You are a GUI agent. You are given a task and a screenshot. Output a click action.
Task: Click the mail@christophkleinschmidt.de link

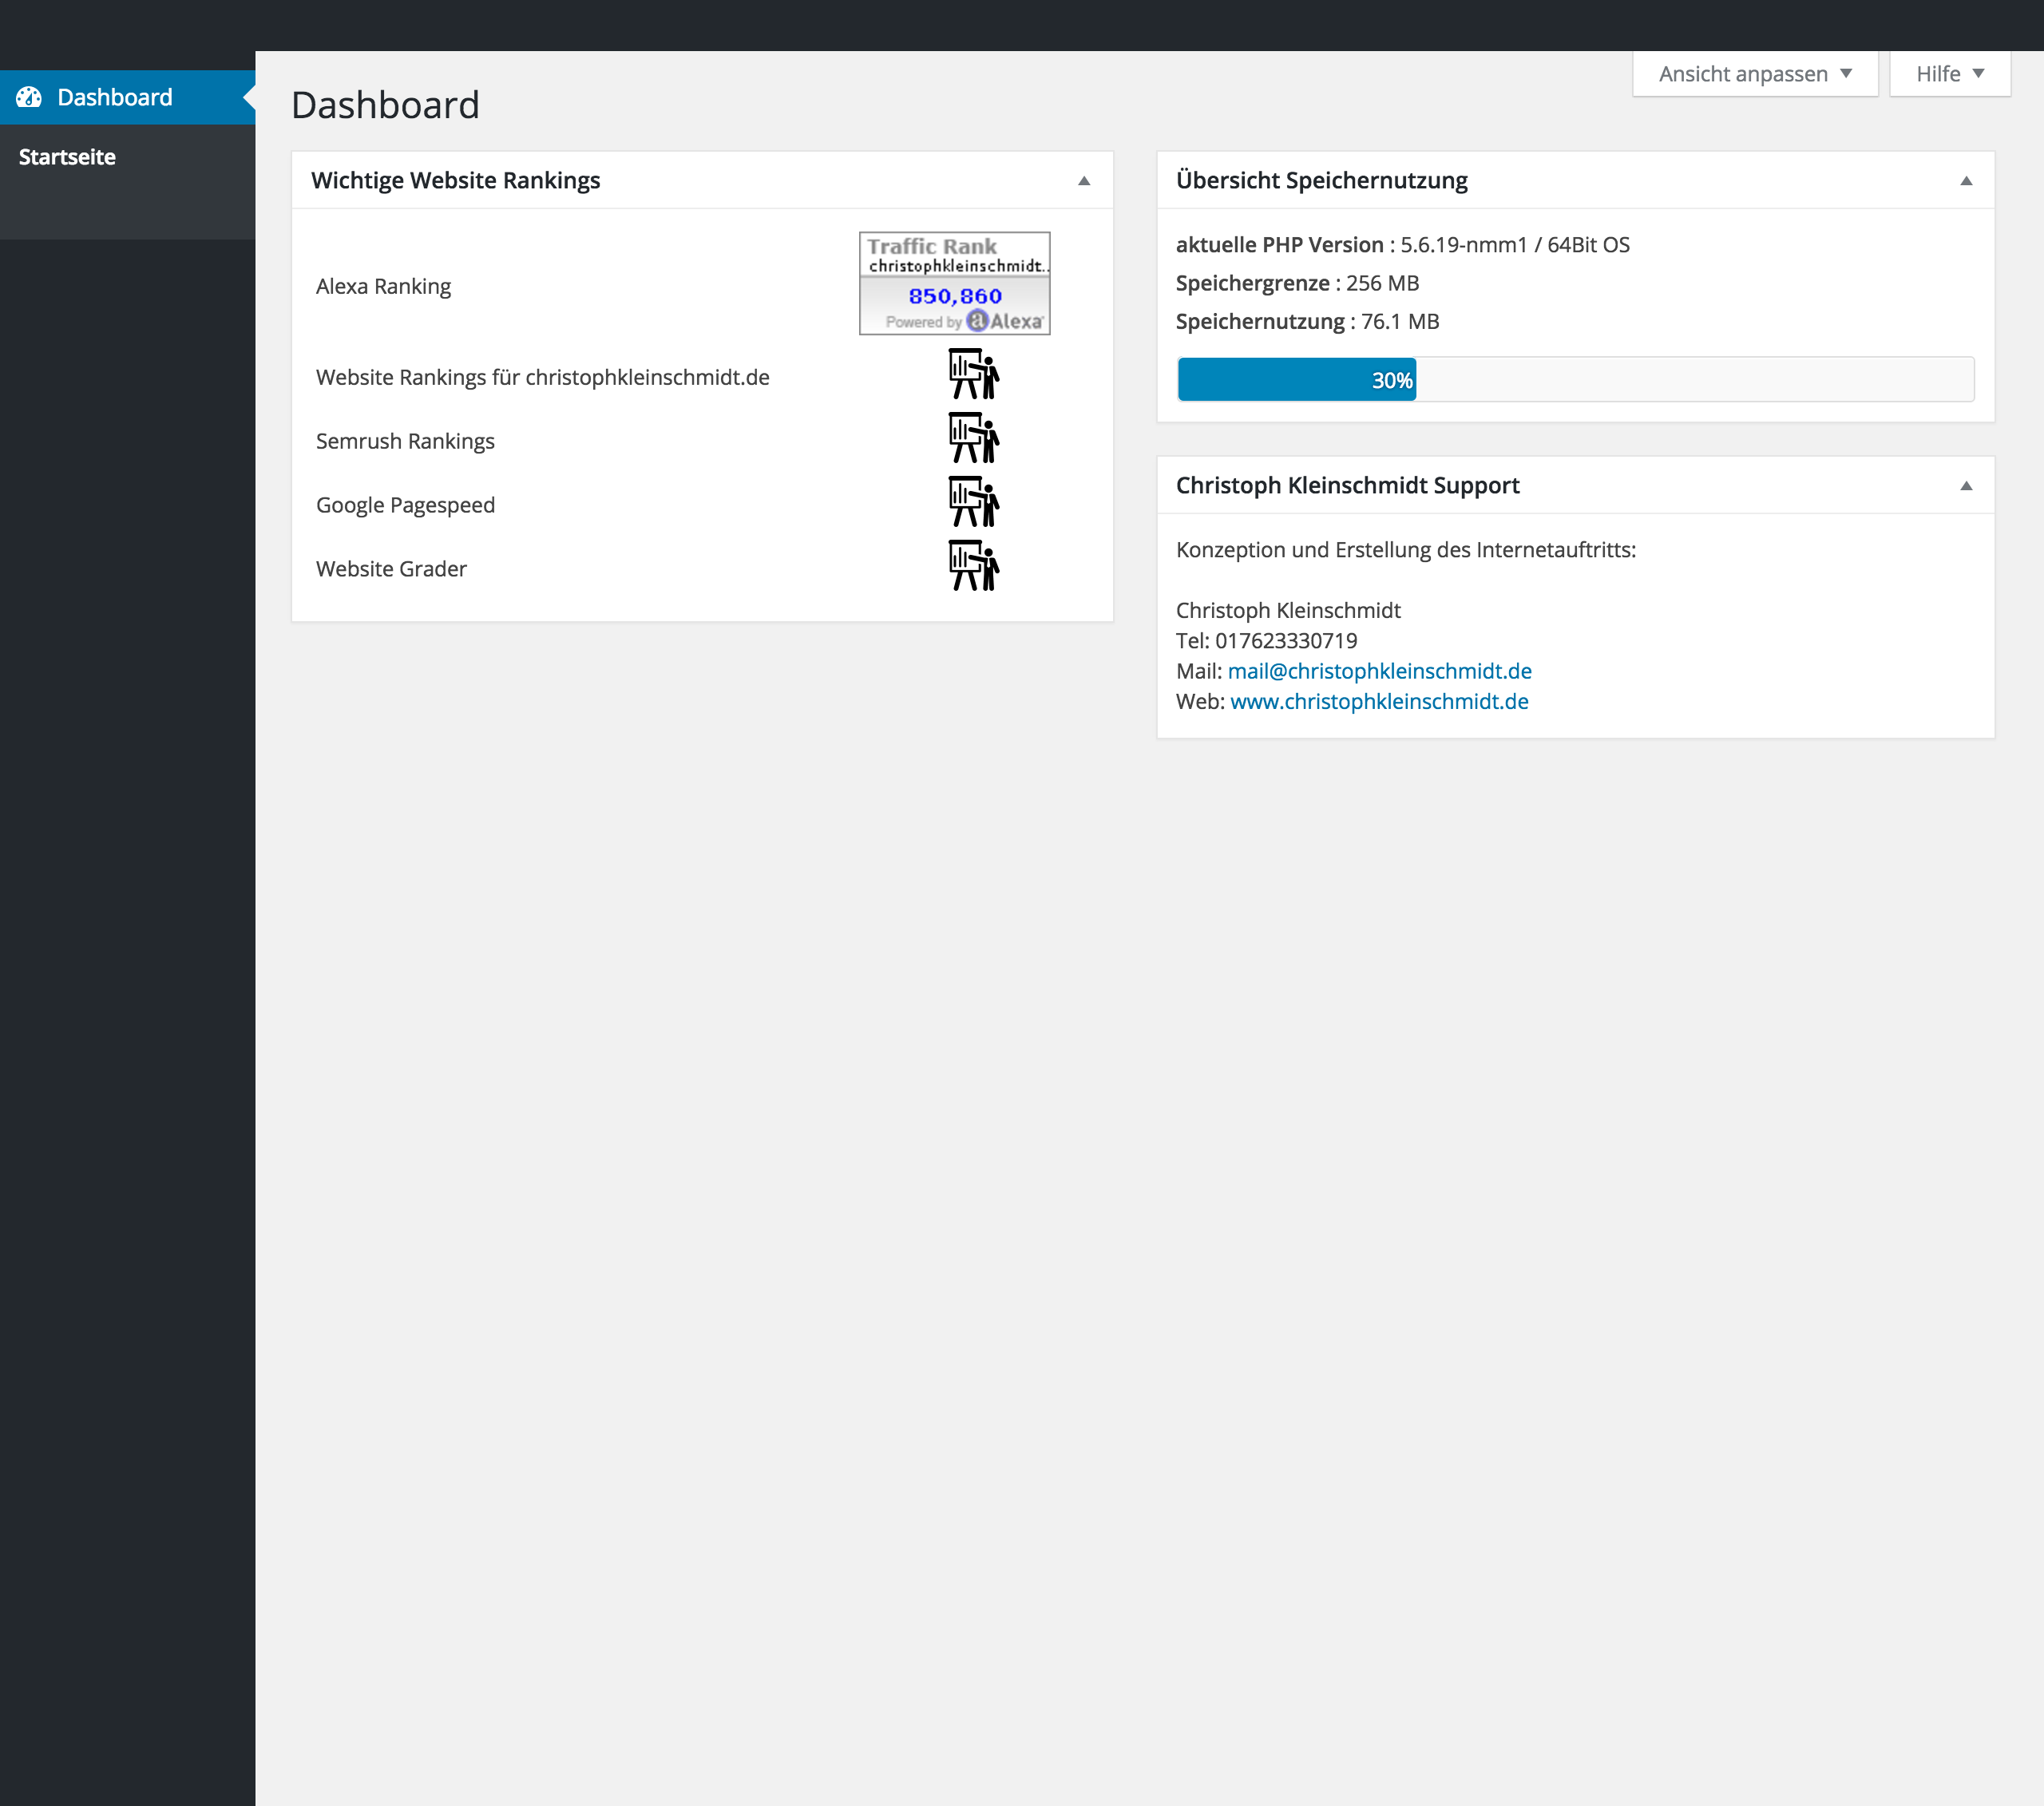(x=1379, y=671)
